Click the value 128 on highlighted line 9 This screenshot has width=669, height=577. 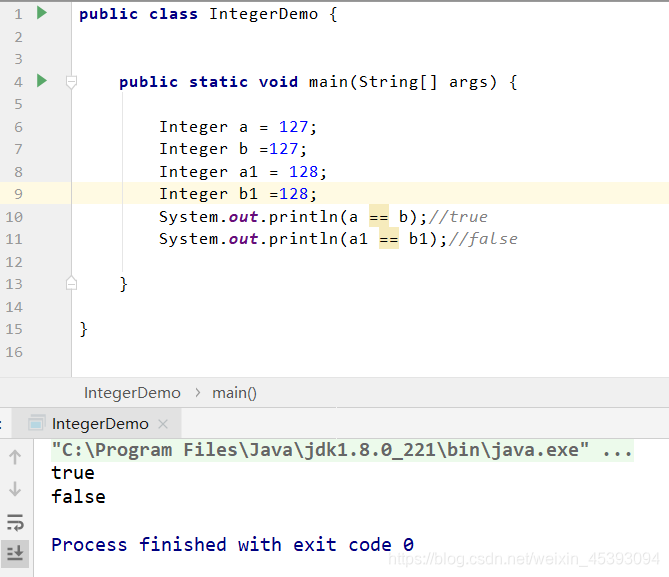294,194
